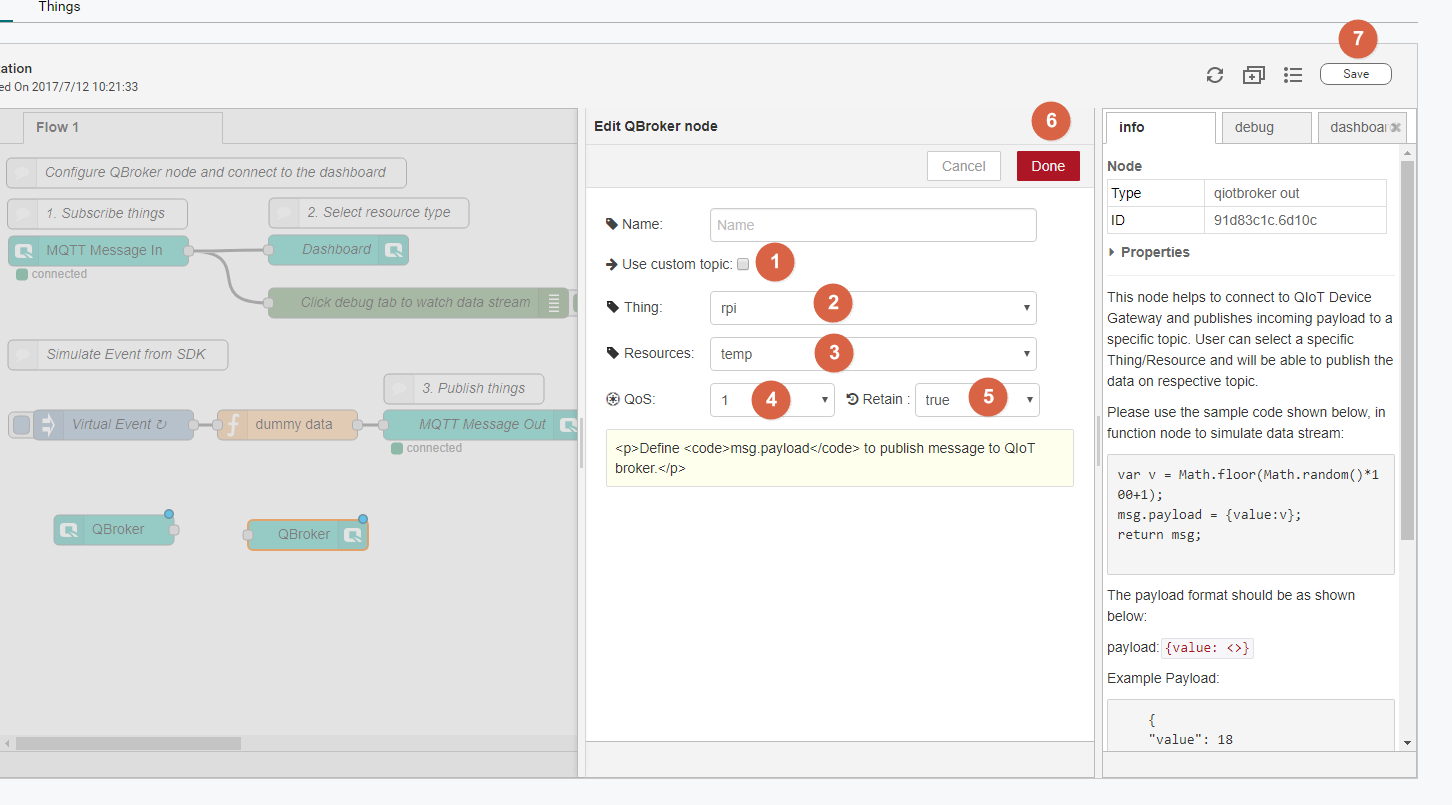
Task: Click the red Done button
Action: coord(1048,166)
